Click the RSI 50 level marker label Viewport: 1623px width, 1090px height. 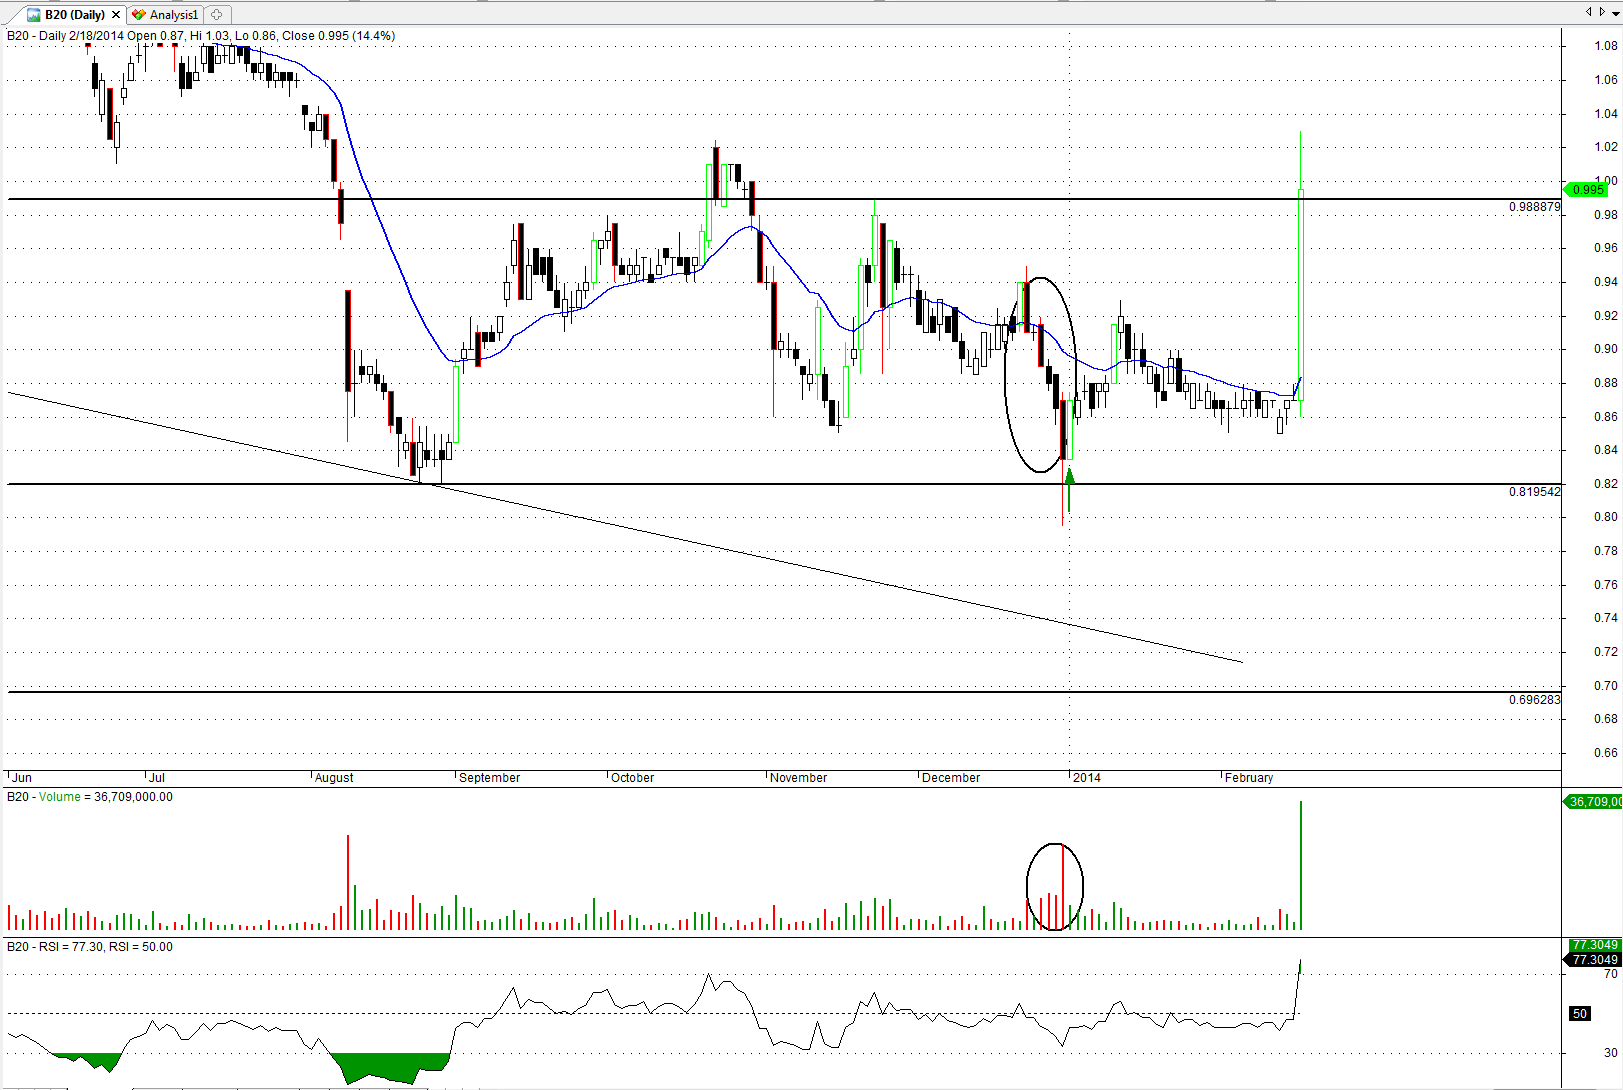pos(1580,1014)
